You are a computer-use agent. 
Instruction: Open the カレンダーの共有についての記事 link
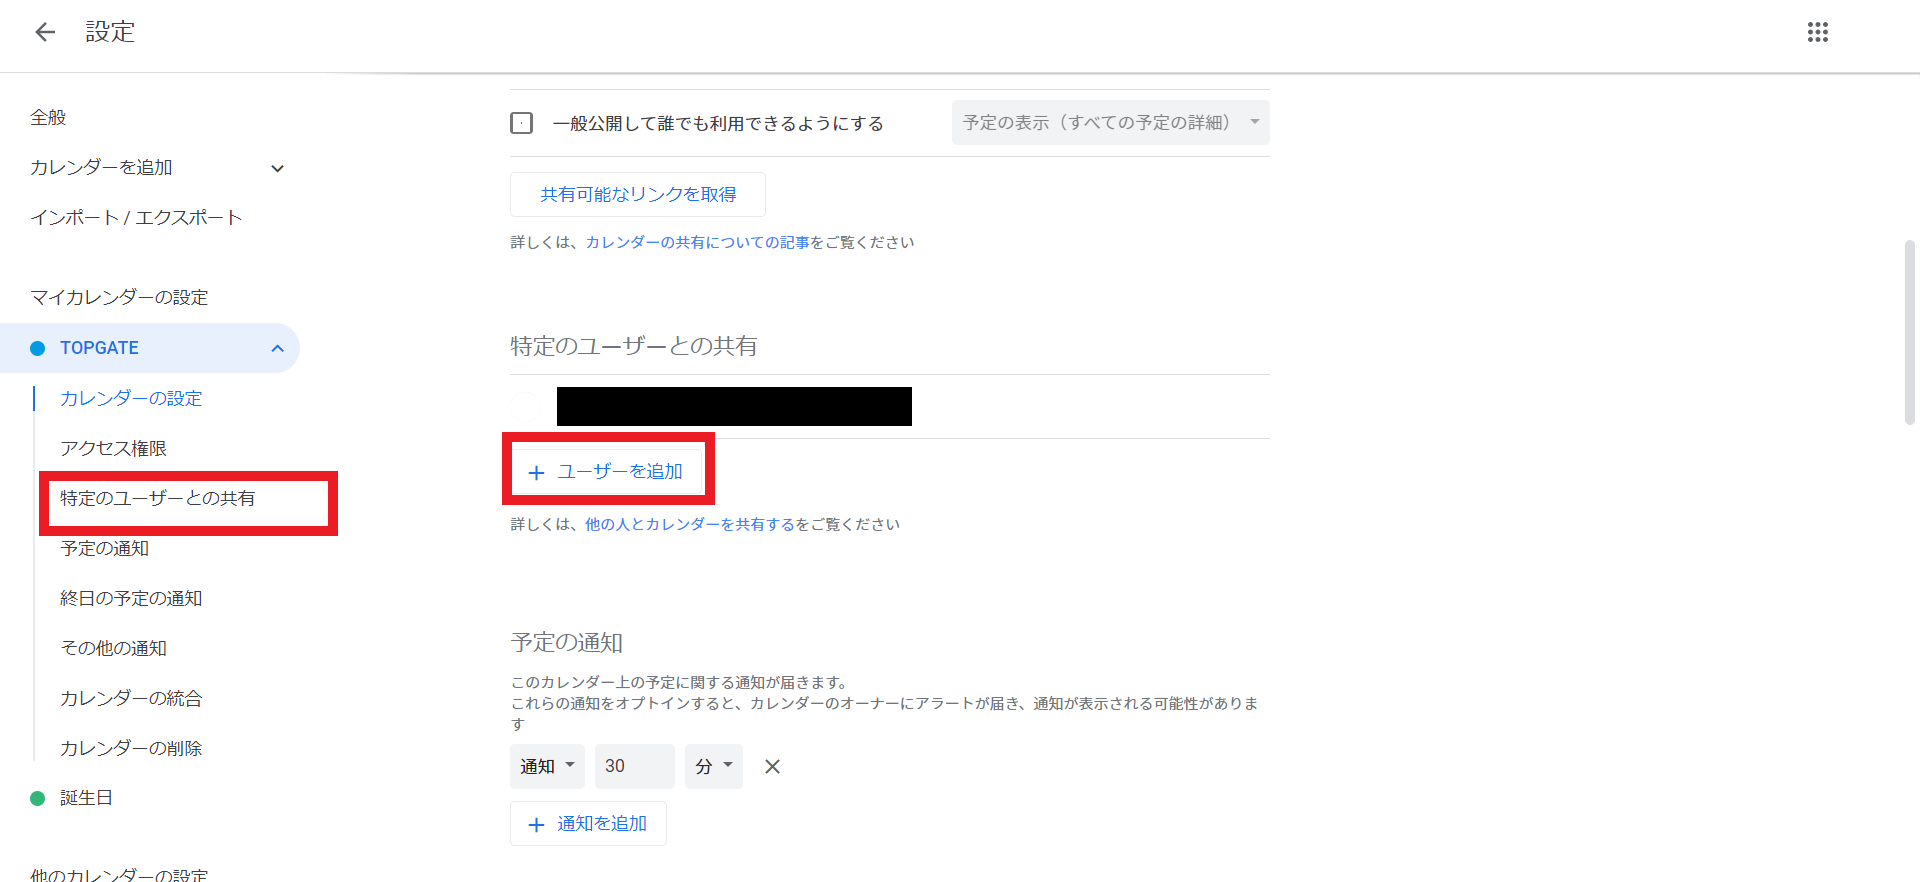[x=697, y=242]
